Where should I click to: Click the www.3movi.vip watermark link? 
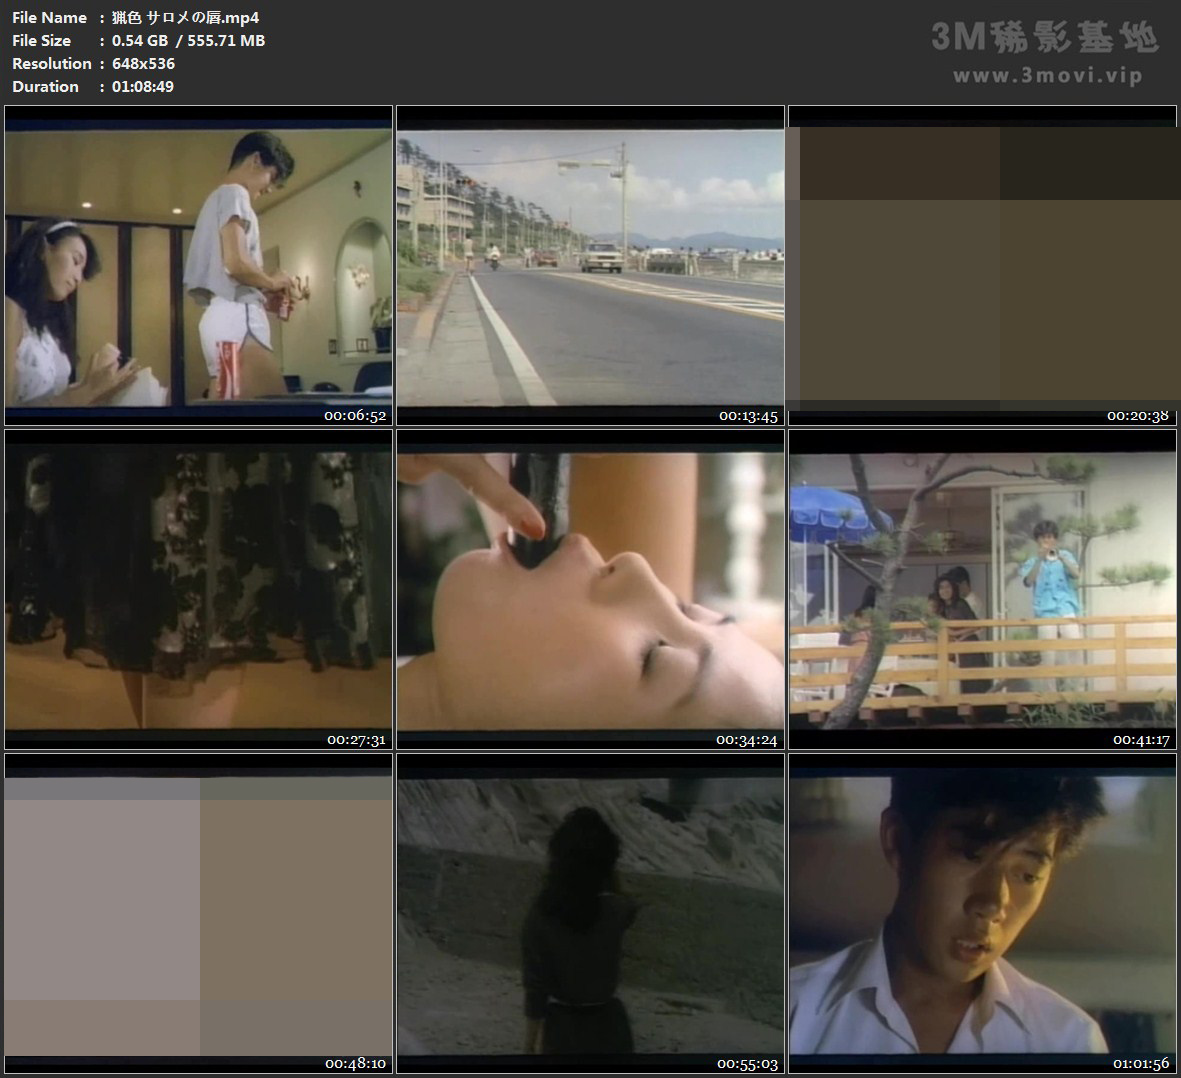tap(1047, 76)
